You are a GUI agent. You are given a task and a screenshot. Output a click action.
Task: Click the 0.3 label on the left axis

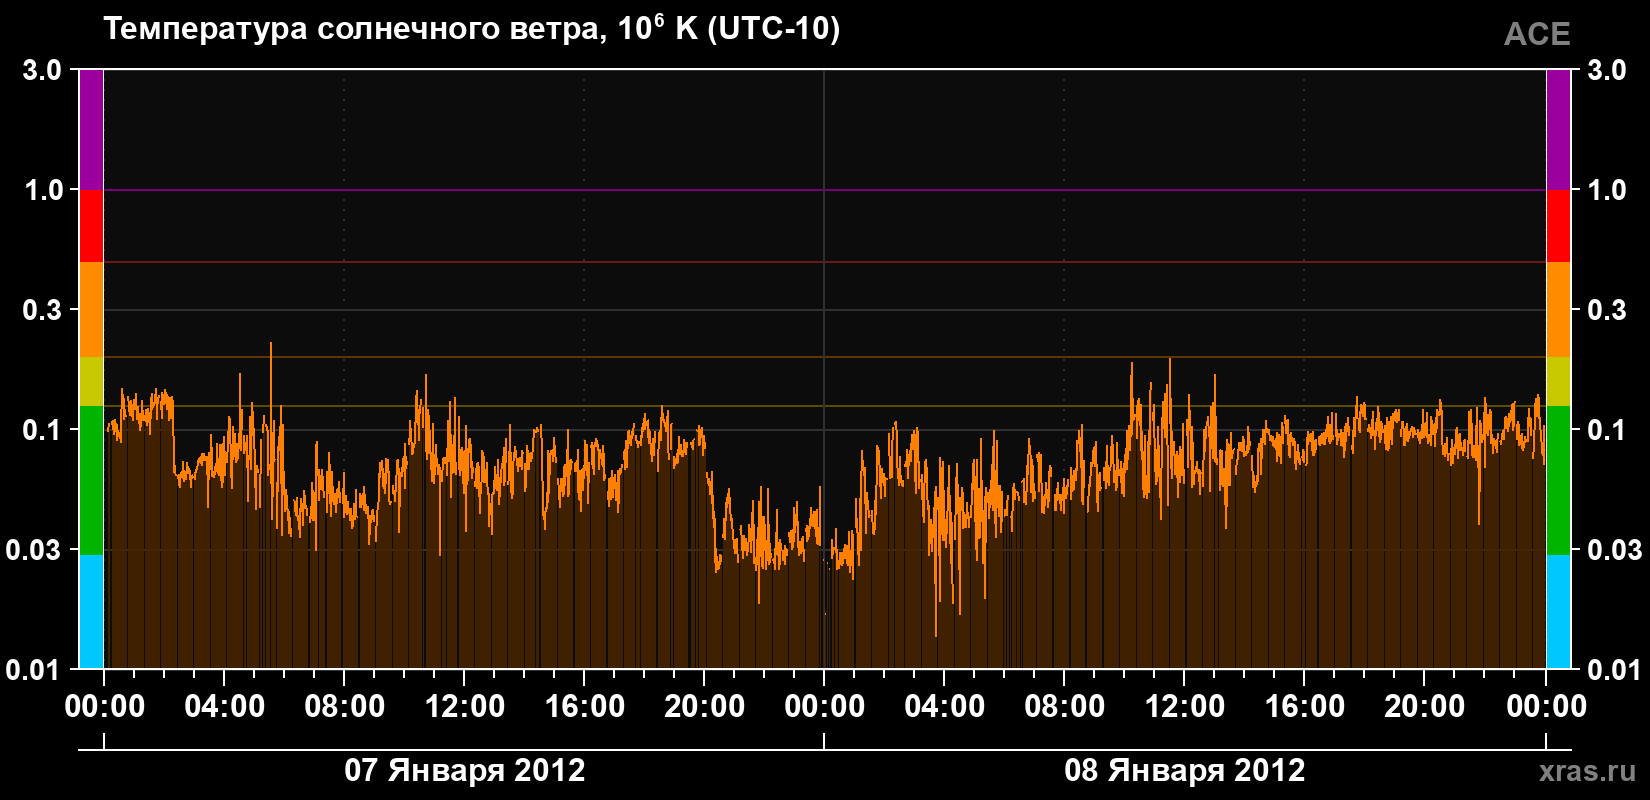pyautogui.click(x=42, y=310)
